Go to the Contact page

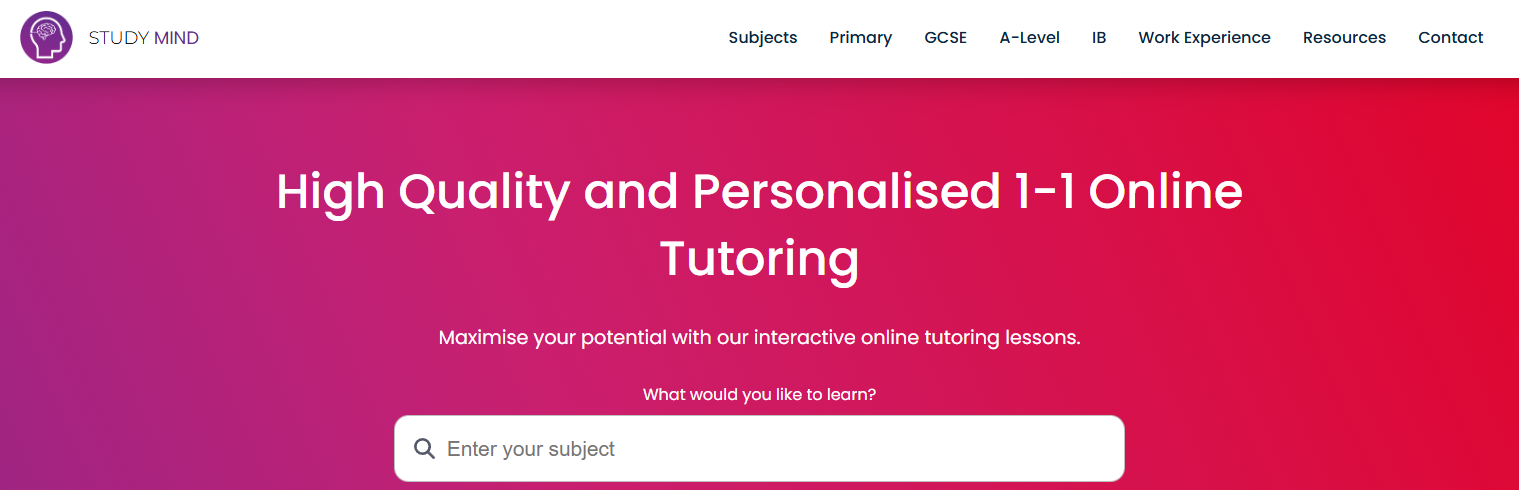pyautogui.click(x=1451, y=38)
